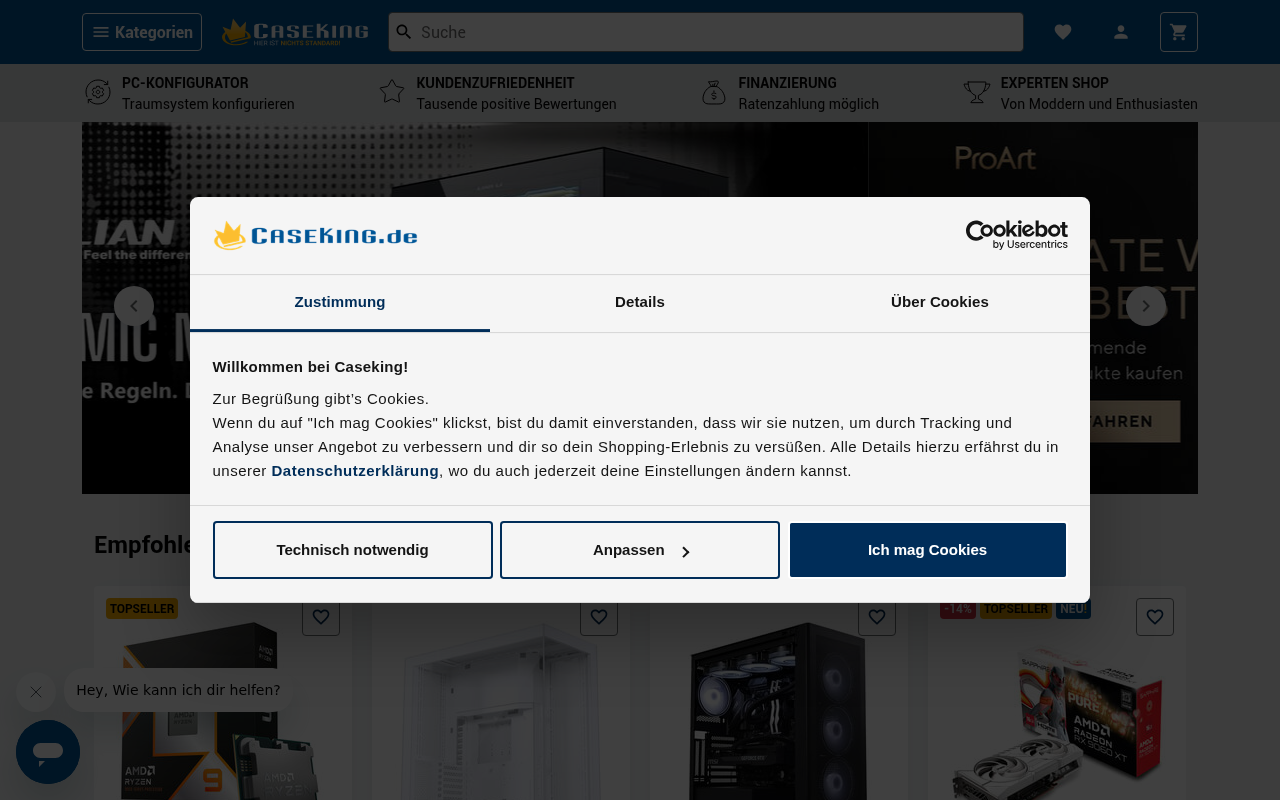Click the Experten Shop trophy icon
The width and height of the screenshot is (1280, 800).
pos(977,93)
